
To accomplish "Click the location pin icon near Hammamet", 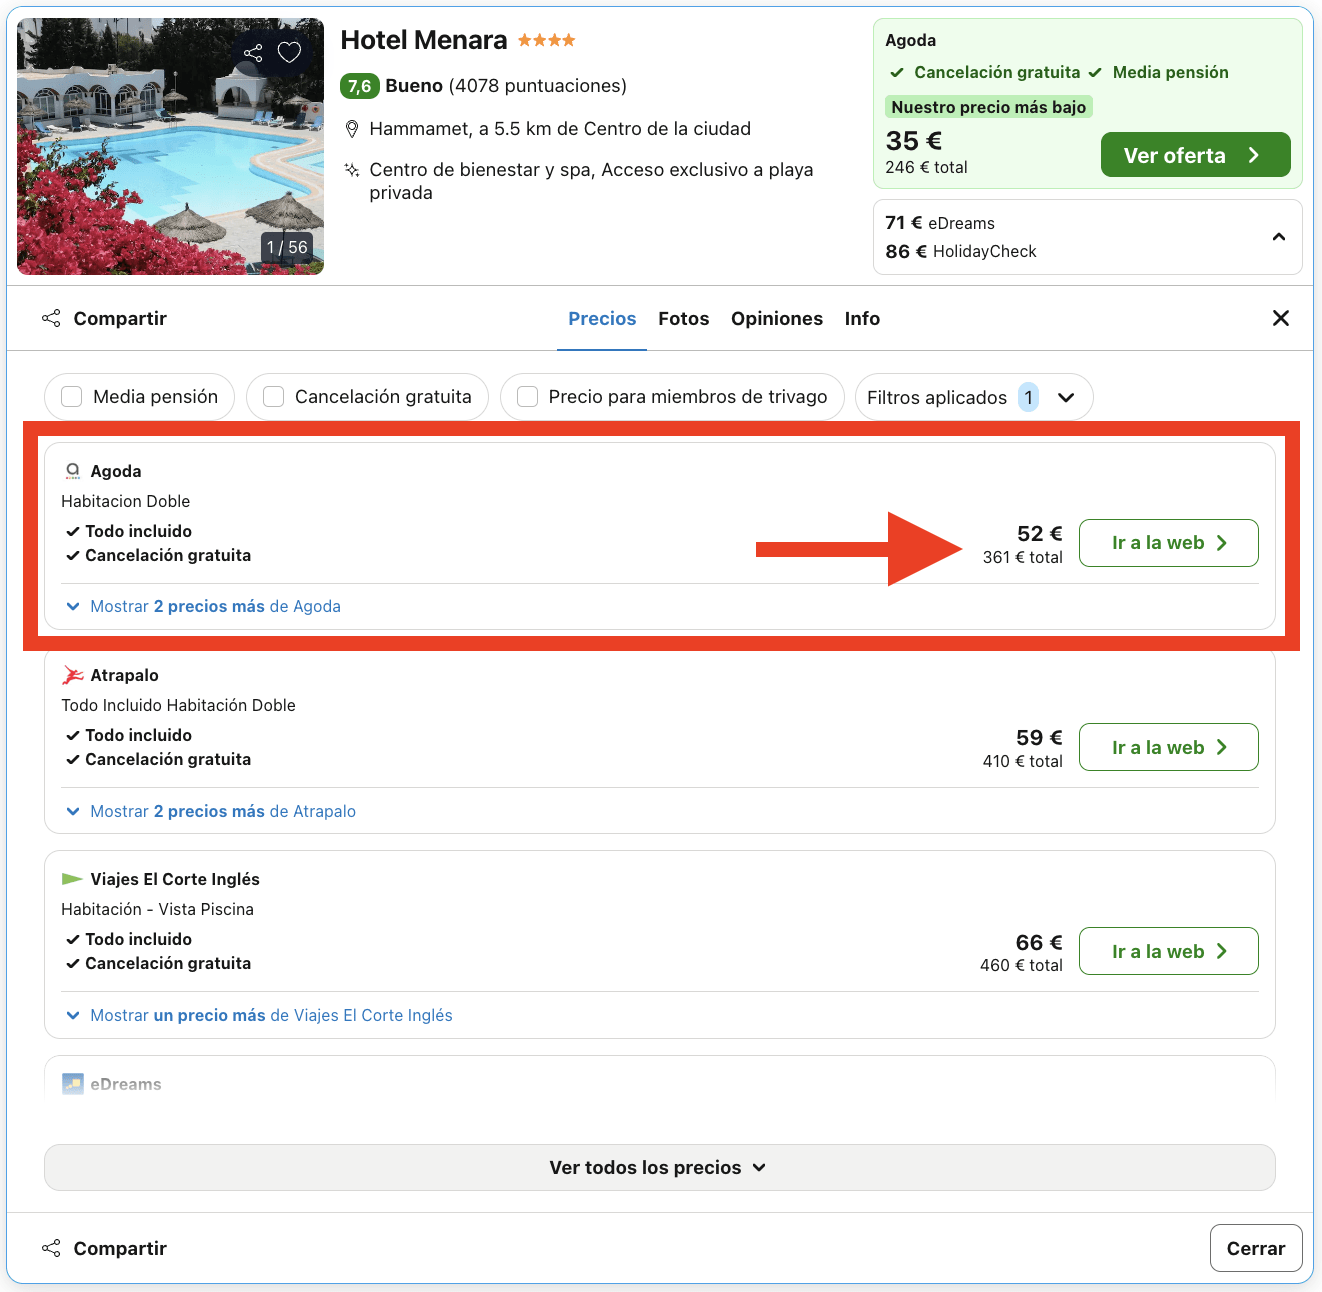I will pos(352,128).
